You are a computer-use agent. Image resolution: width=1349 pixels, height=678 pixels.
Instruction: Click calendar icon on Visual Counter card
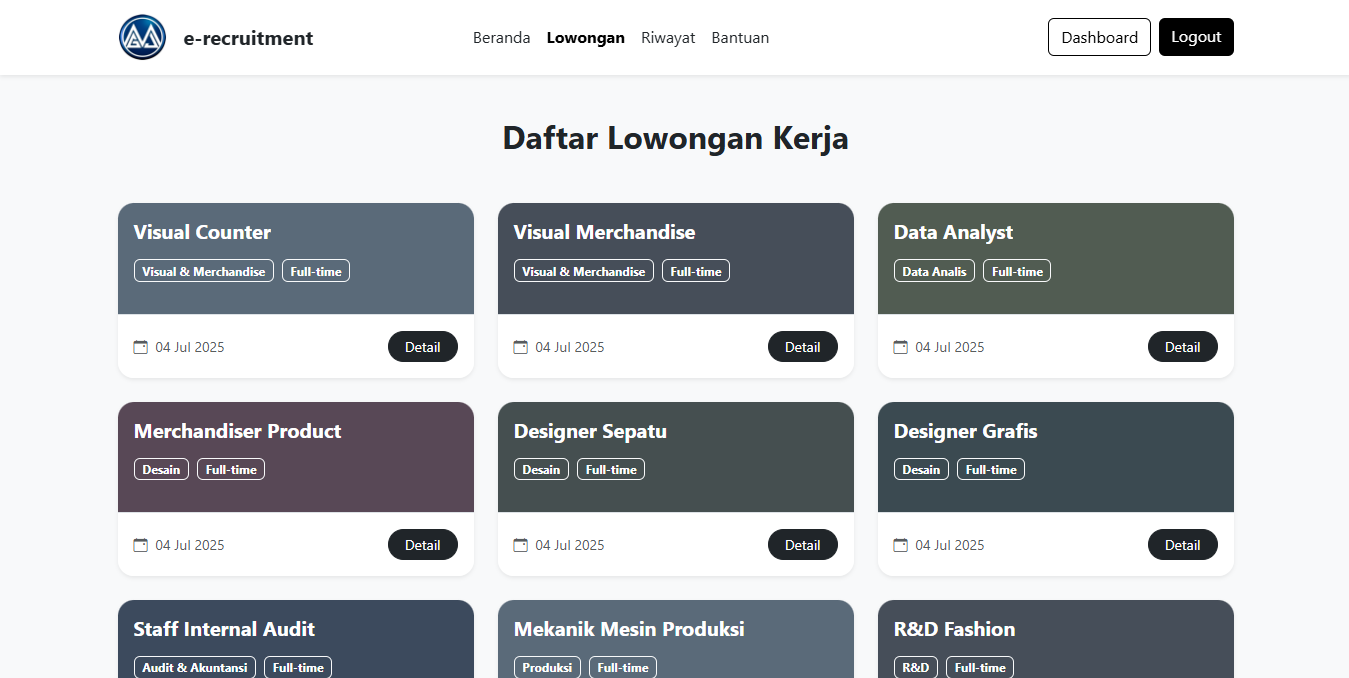tap(141, 347)
